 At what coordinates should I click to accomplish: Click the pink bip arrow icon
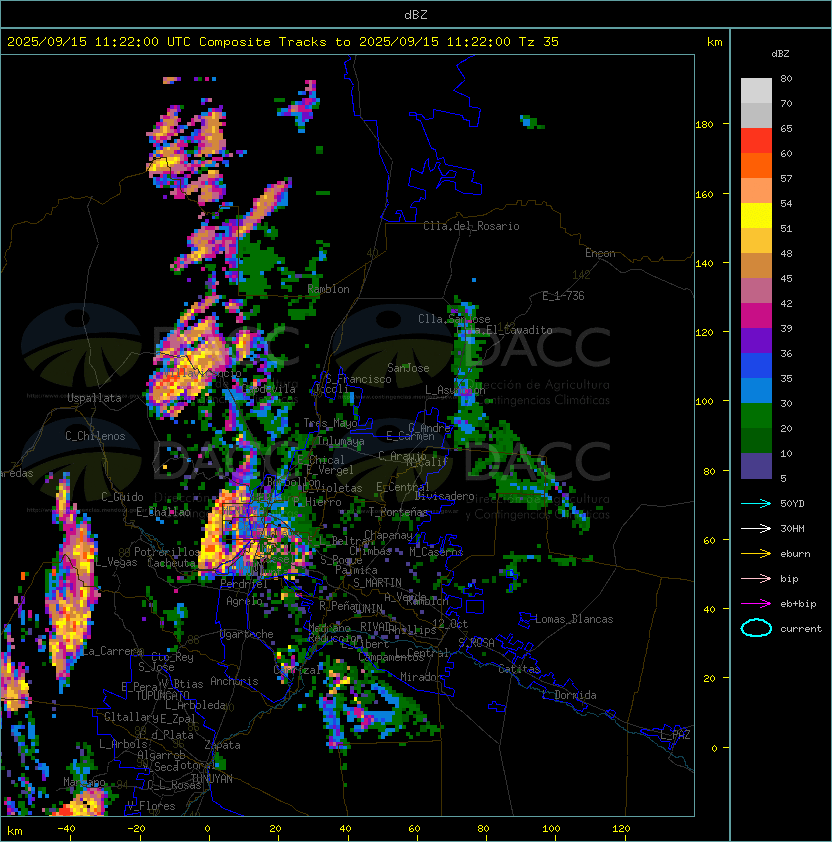(756, 578)
